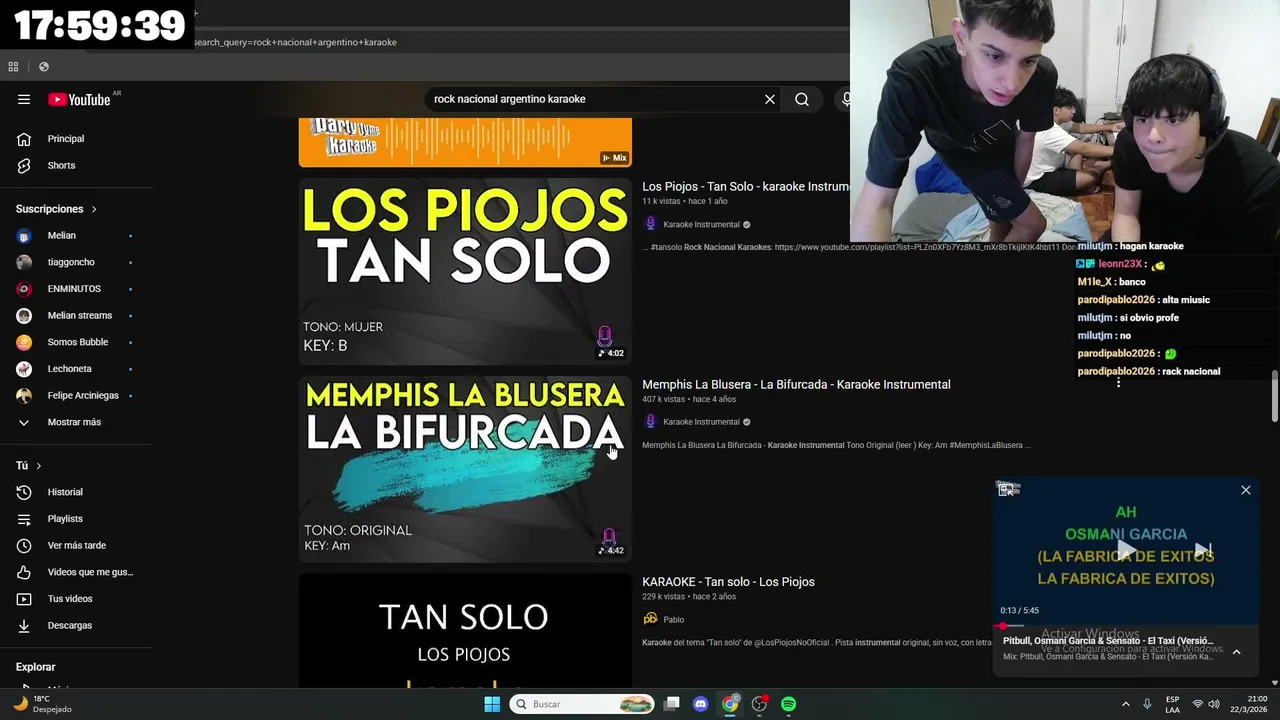Expand subscriptions with Mostrar más
The image size is (1280, 720).
click(77, 422)
